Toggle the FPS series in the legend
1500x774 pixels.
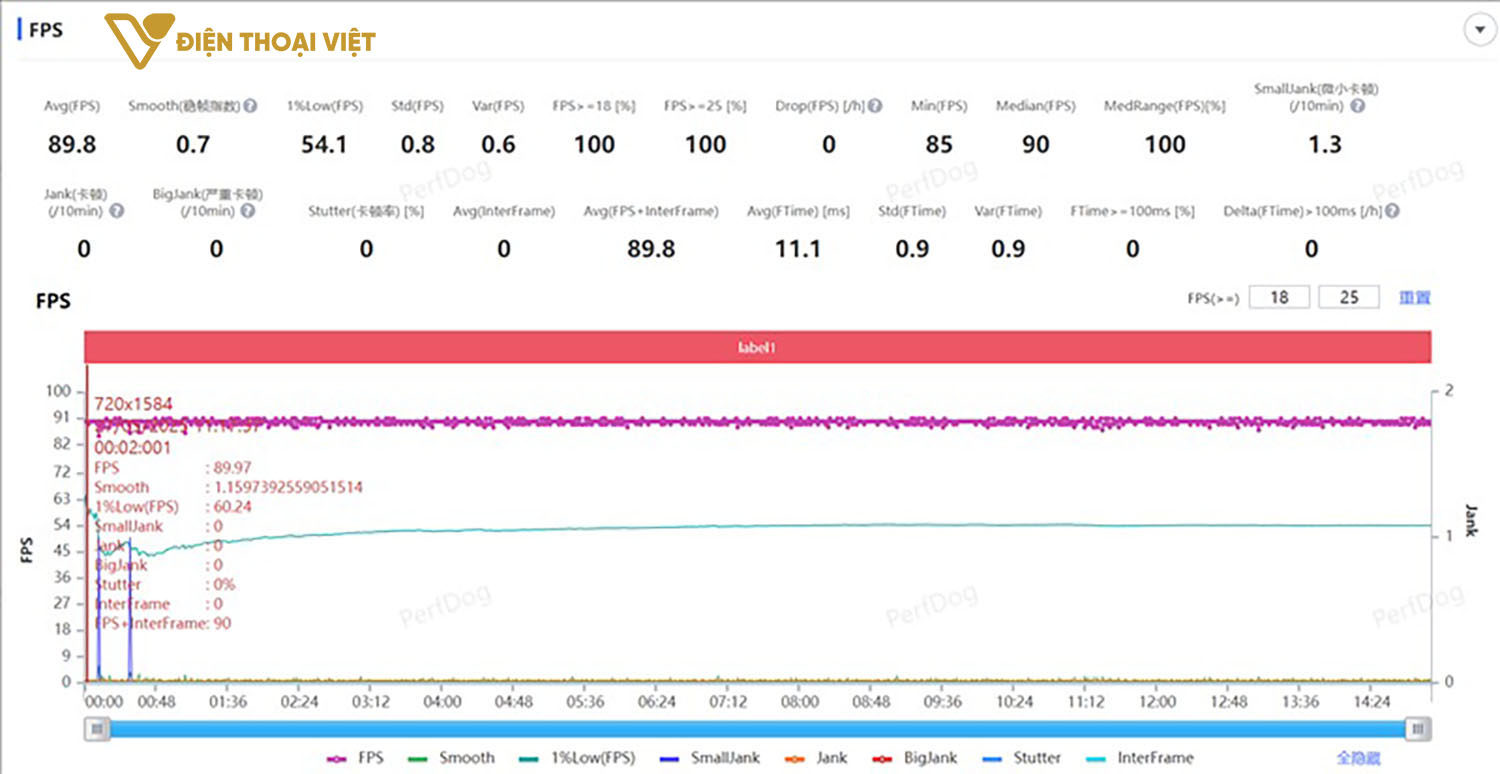[x=357, y=758]
